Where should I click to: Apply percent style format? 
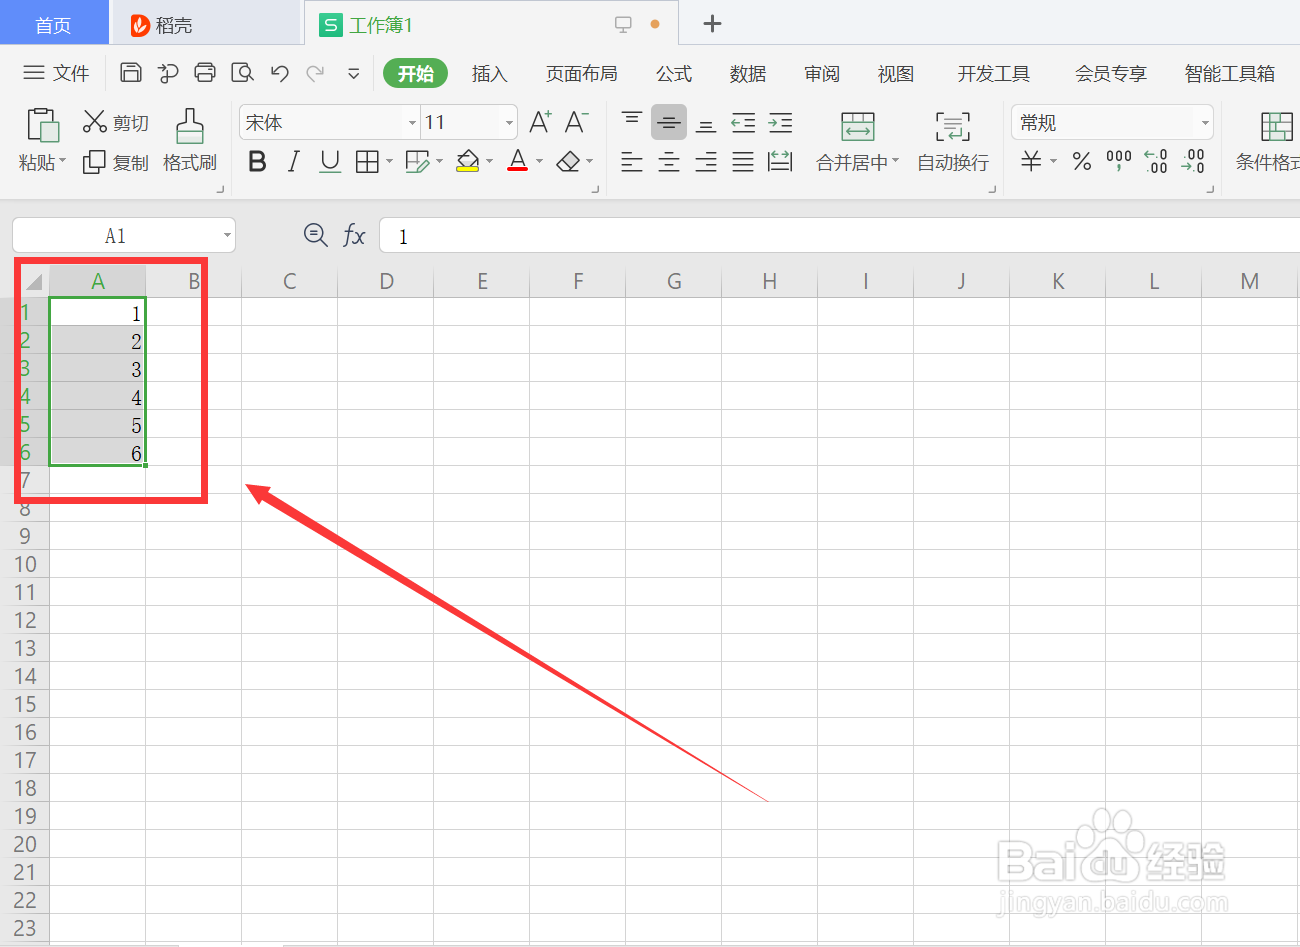point(1082,162)
